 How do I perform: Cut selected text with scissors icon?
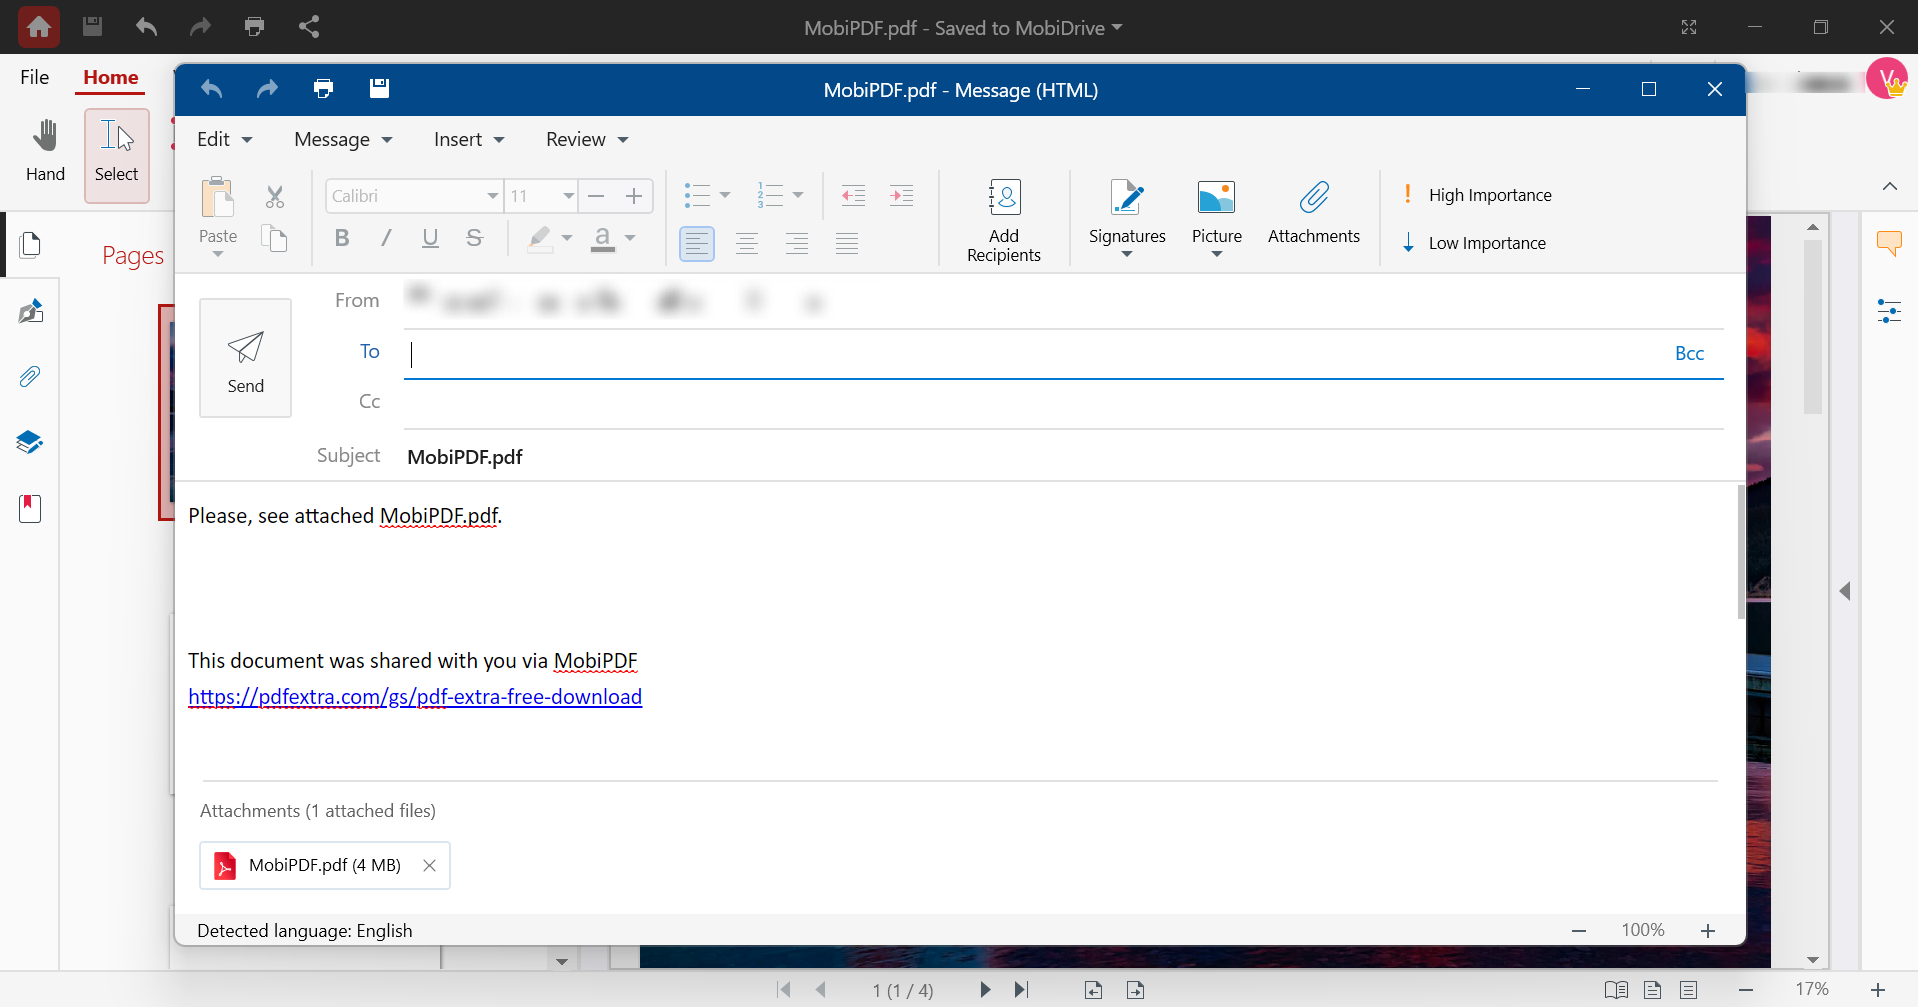(275, 196)
